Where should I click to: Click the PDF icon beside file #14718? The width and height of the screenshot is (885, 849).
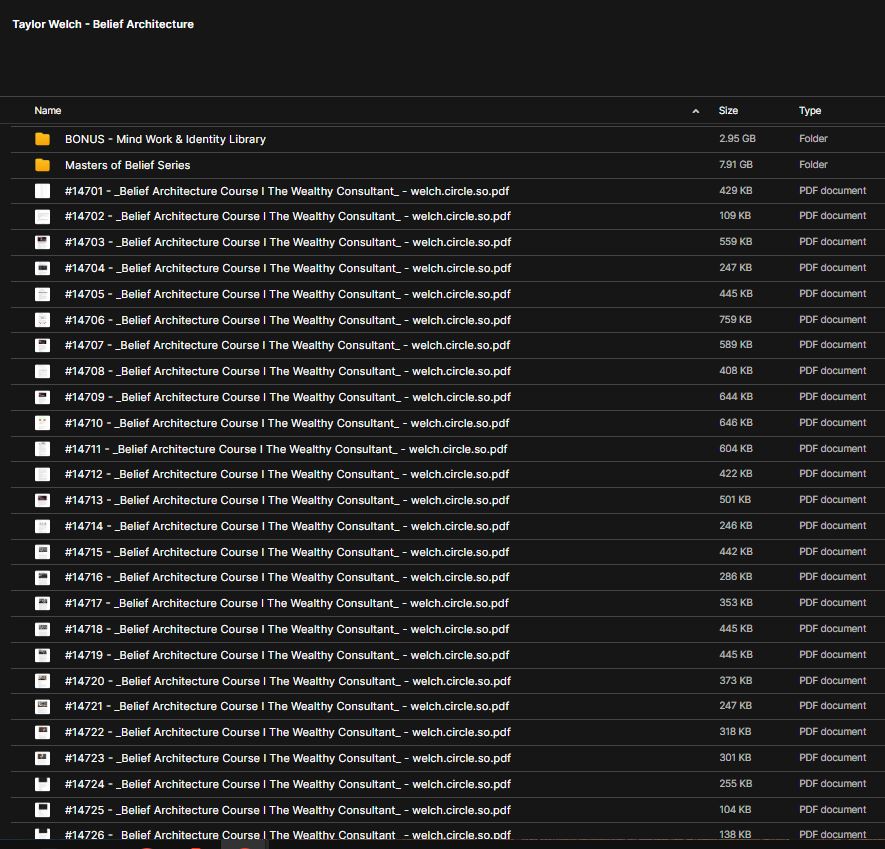42,629
